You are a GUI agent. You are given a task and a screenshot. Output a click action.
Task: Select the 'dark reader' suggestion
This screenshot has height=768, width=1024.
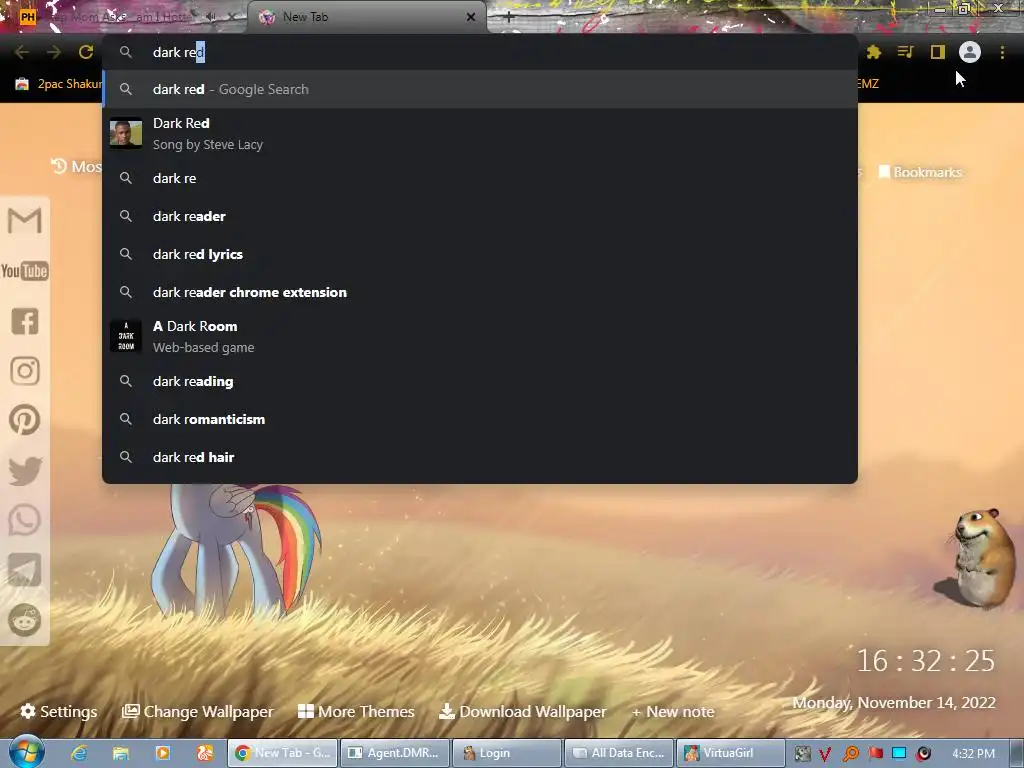click(480, 216)
